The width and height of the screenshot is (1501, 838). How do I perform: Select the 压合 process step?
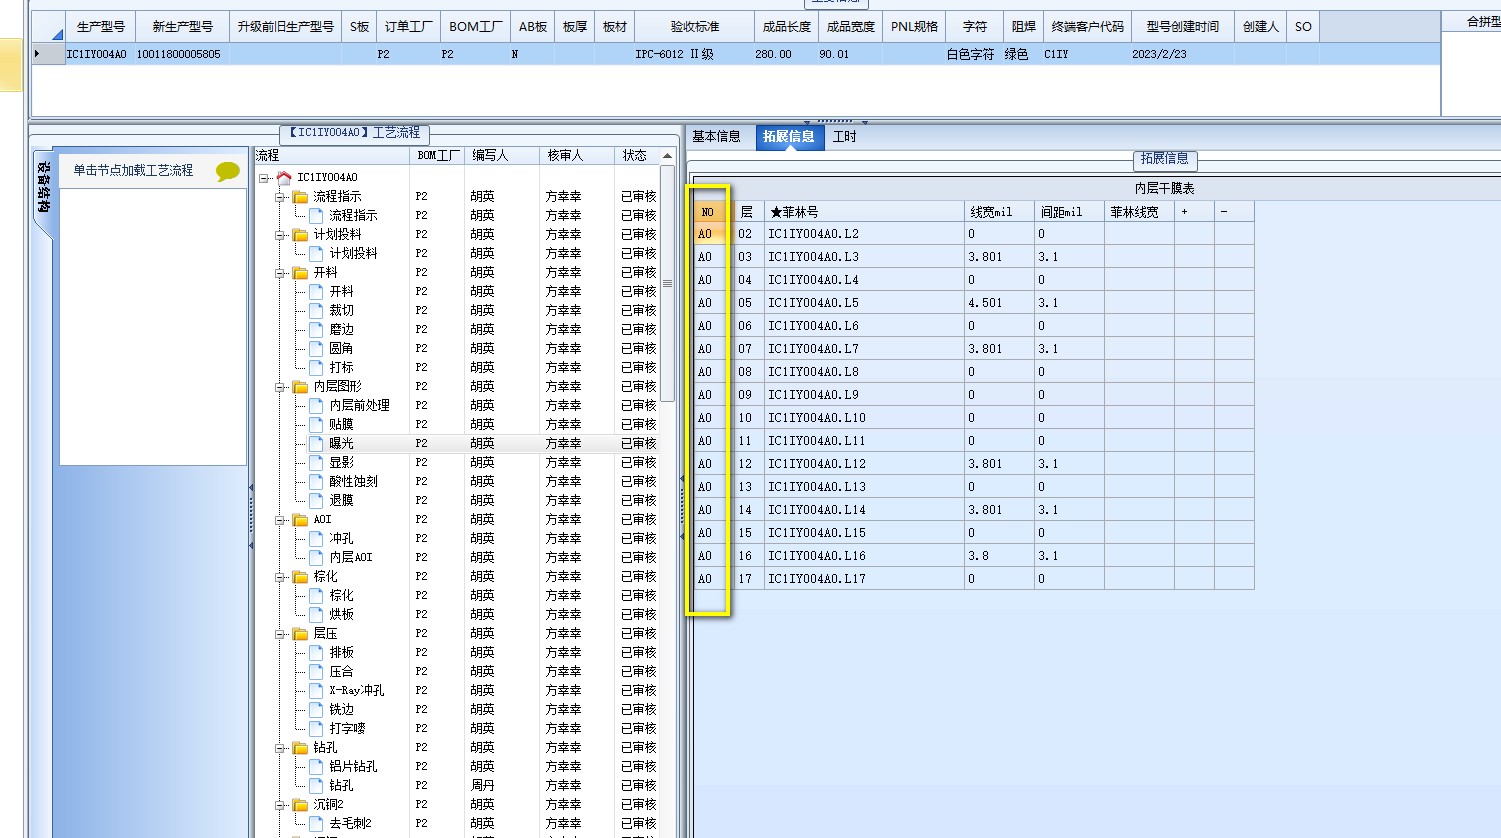(x=341, y=672)
